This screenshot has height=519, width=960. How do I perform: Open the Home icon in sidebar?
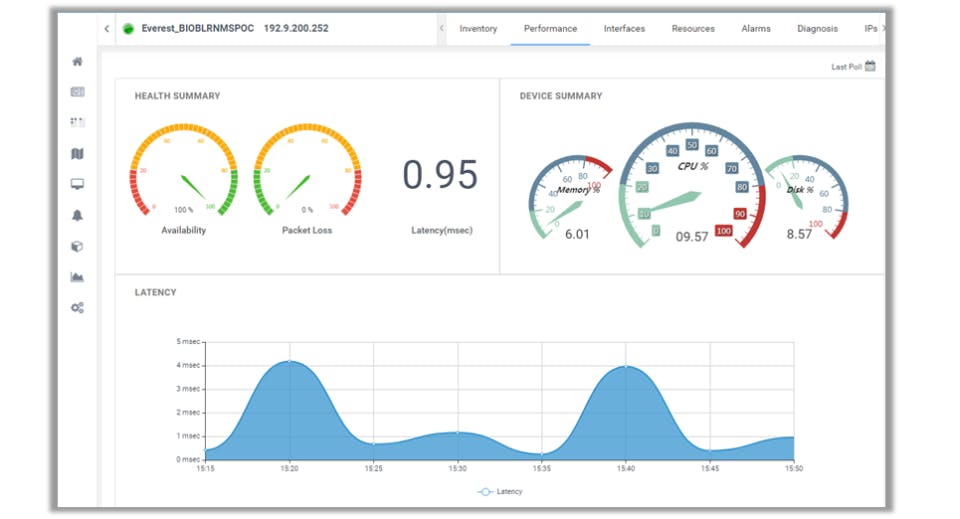pos(77,61)
